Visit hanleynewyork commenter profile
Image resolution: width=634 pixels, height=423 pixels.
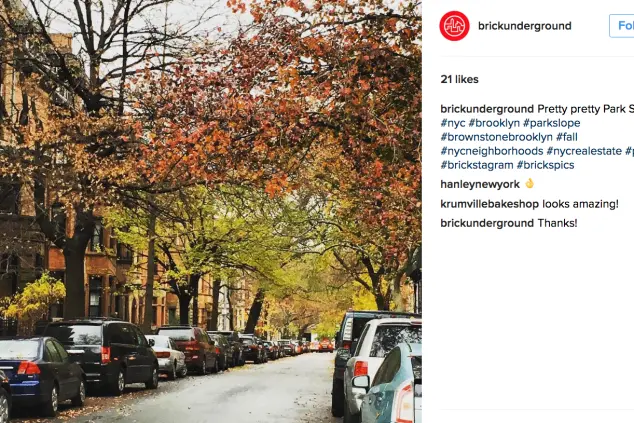tap(480, 184)
